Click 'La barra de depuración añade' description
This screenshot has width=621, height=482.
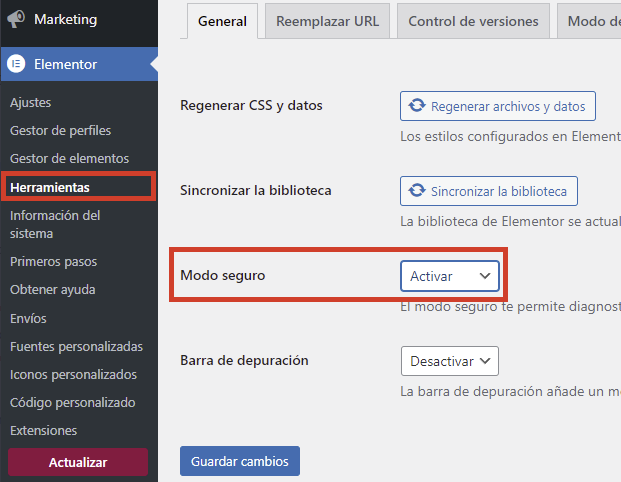(510, 392)
